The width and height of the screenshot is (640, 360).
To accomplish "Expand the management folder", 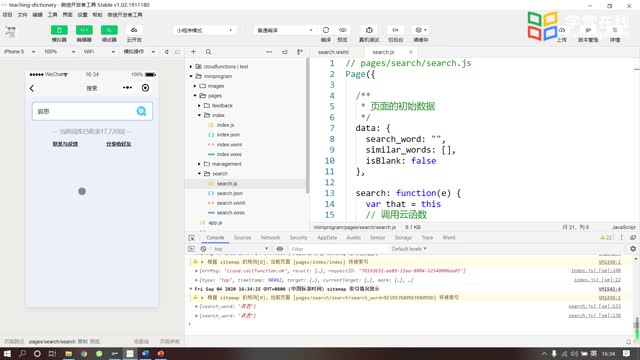I will (200, 164).
